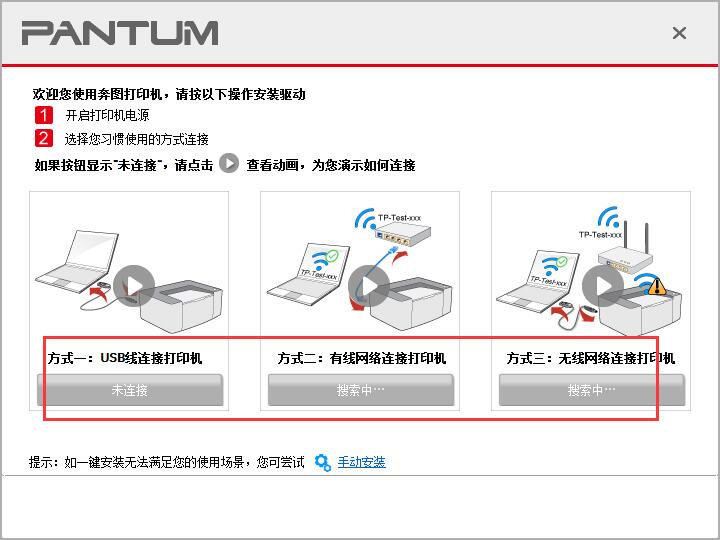This screenshot has height=540, width=720.
Task: Click the 未连接 button under USB method
Action: 129,390
